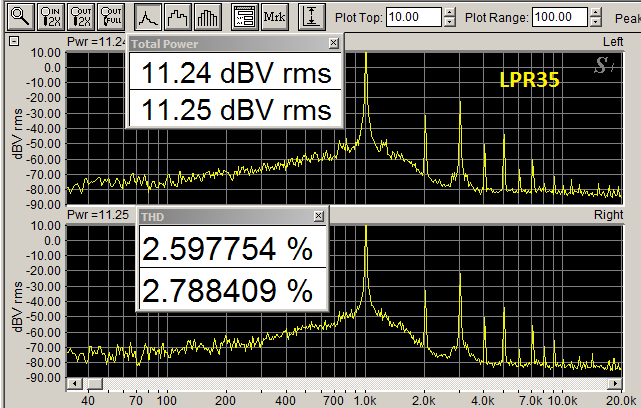Screen dimensions: 641x408
Task: Click the 400 frequency axis label
Action: tap(285, 400)
